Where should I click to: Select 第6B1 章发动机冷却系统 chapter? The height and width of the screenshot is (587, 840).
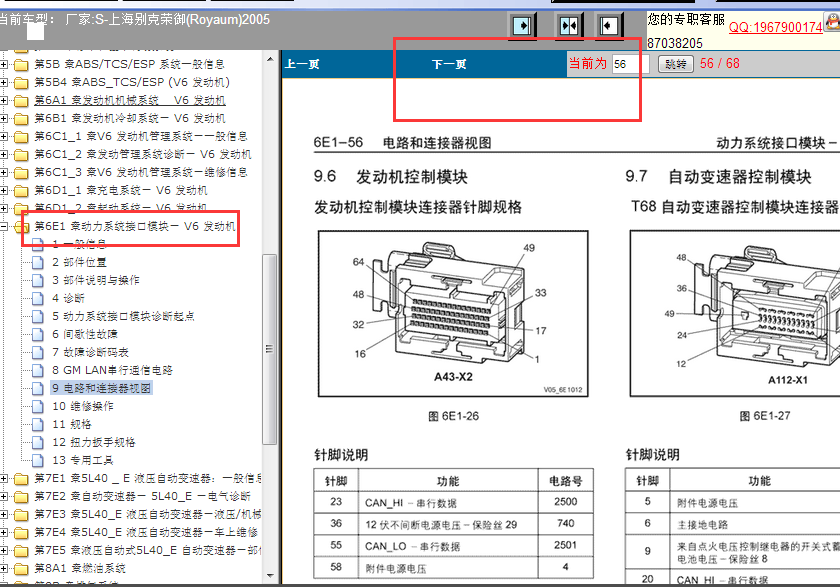(130, 118)
